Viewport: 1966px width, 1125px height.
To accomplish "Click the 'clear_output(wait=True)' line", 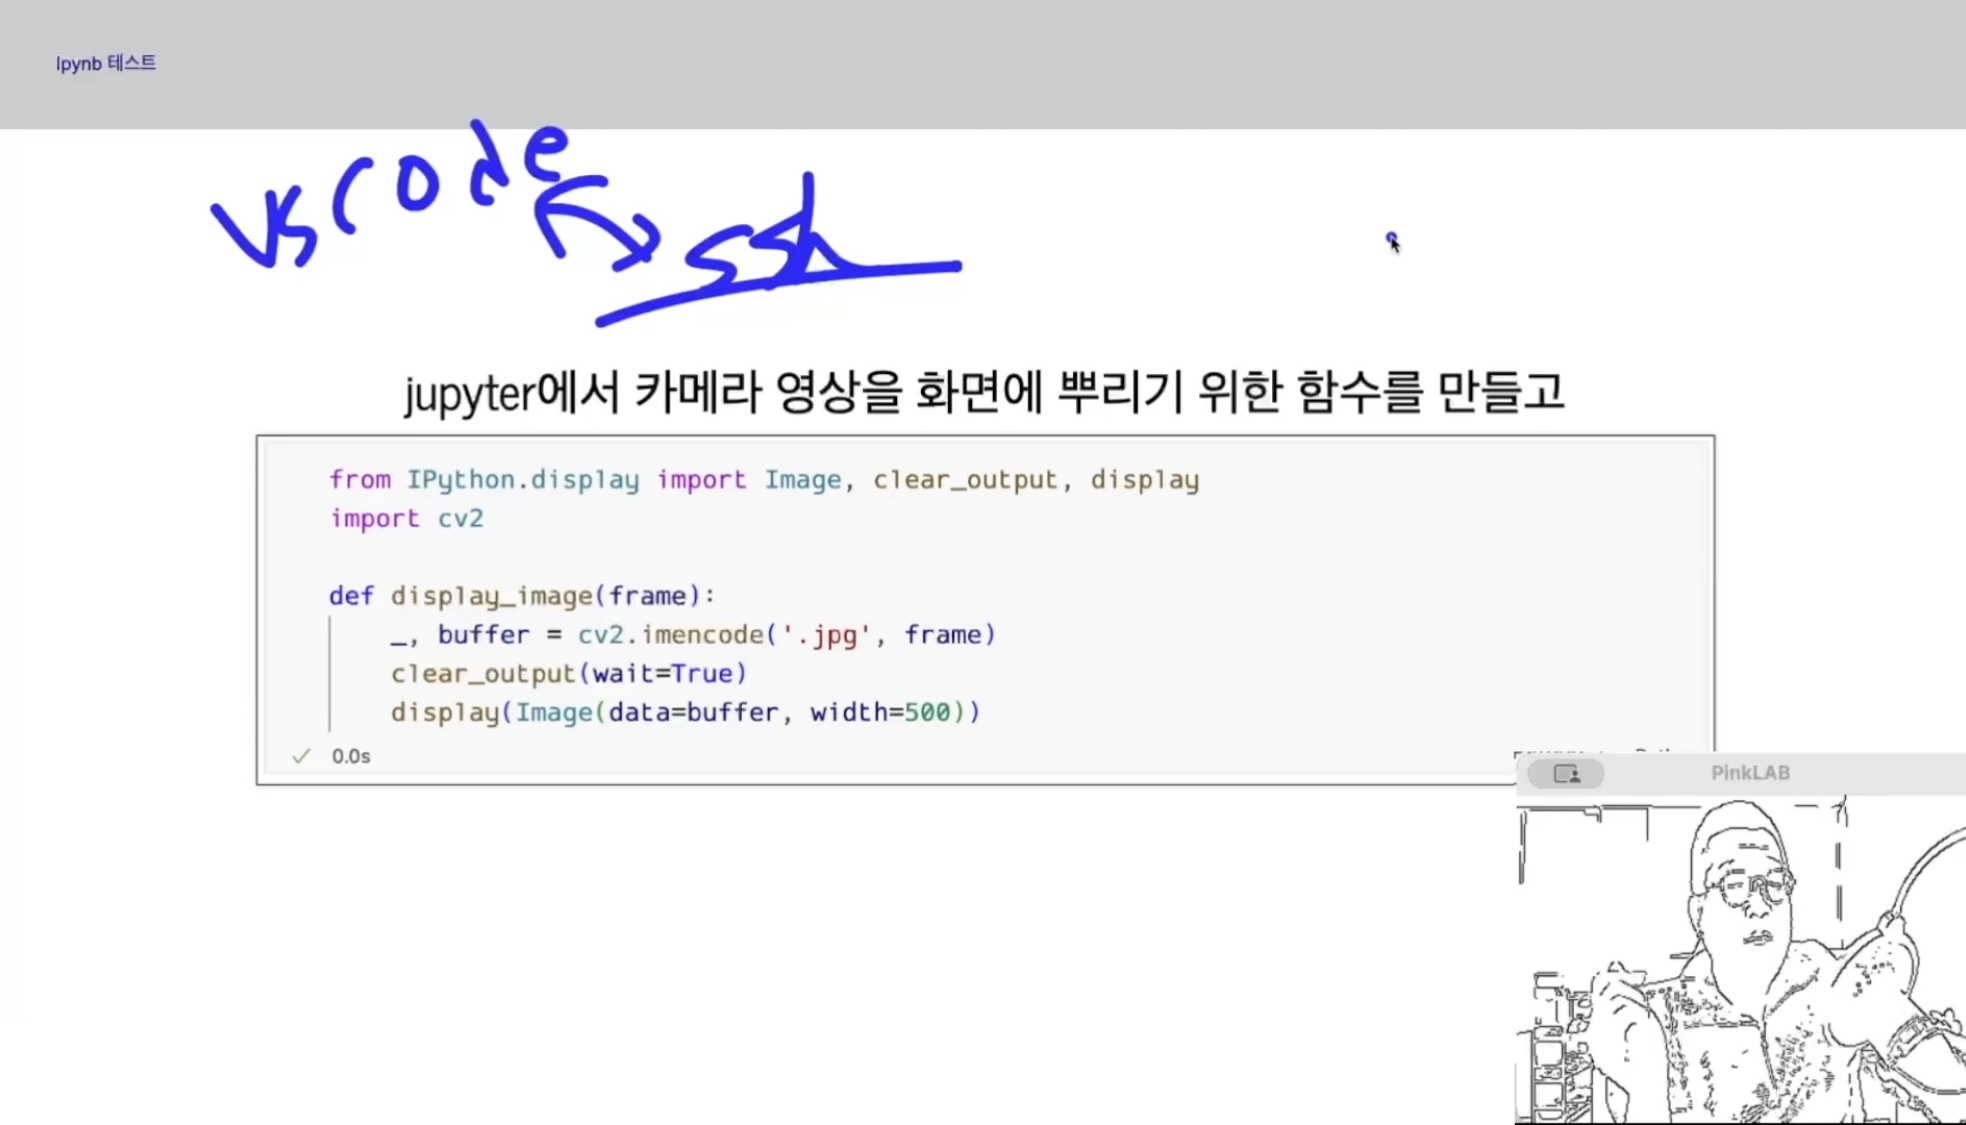I will (568, 674).
